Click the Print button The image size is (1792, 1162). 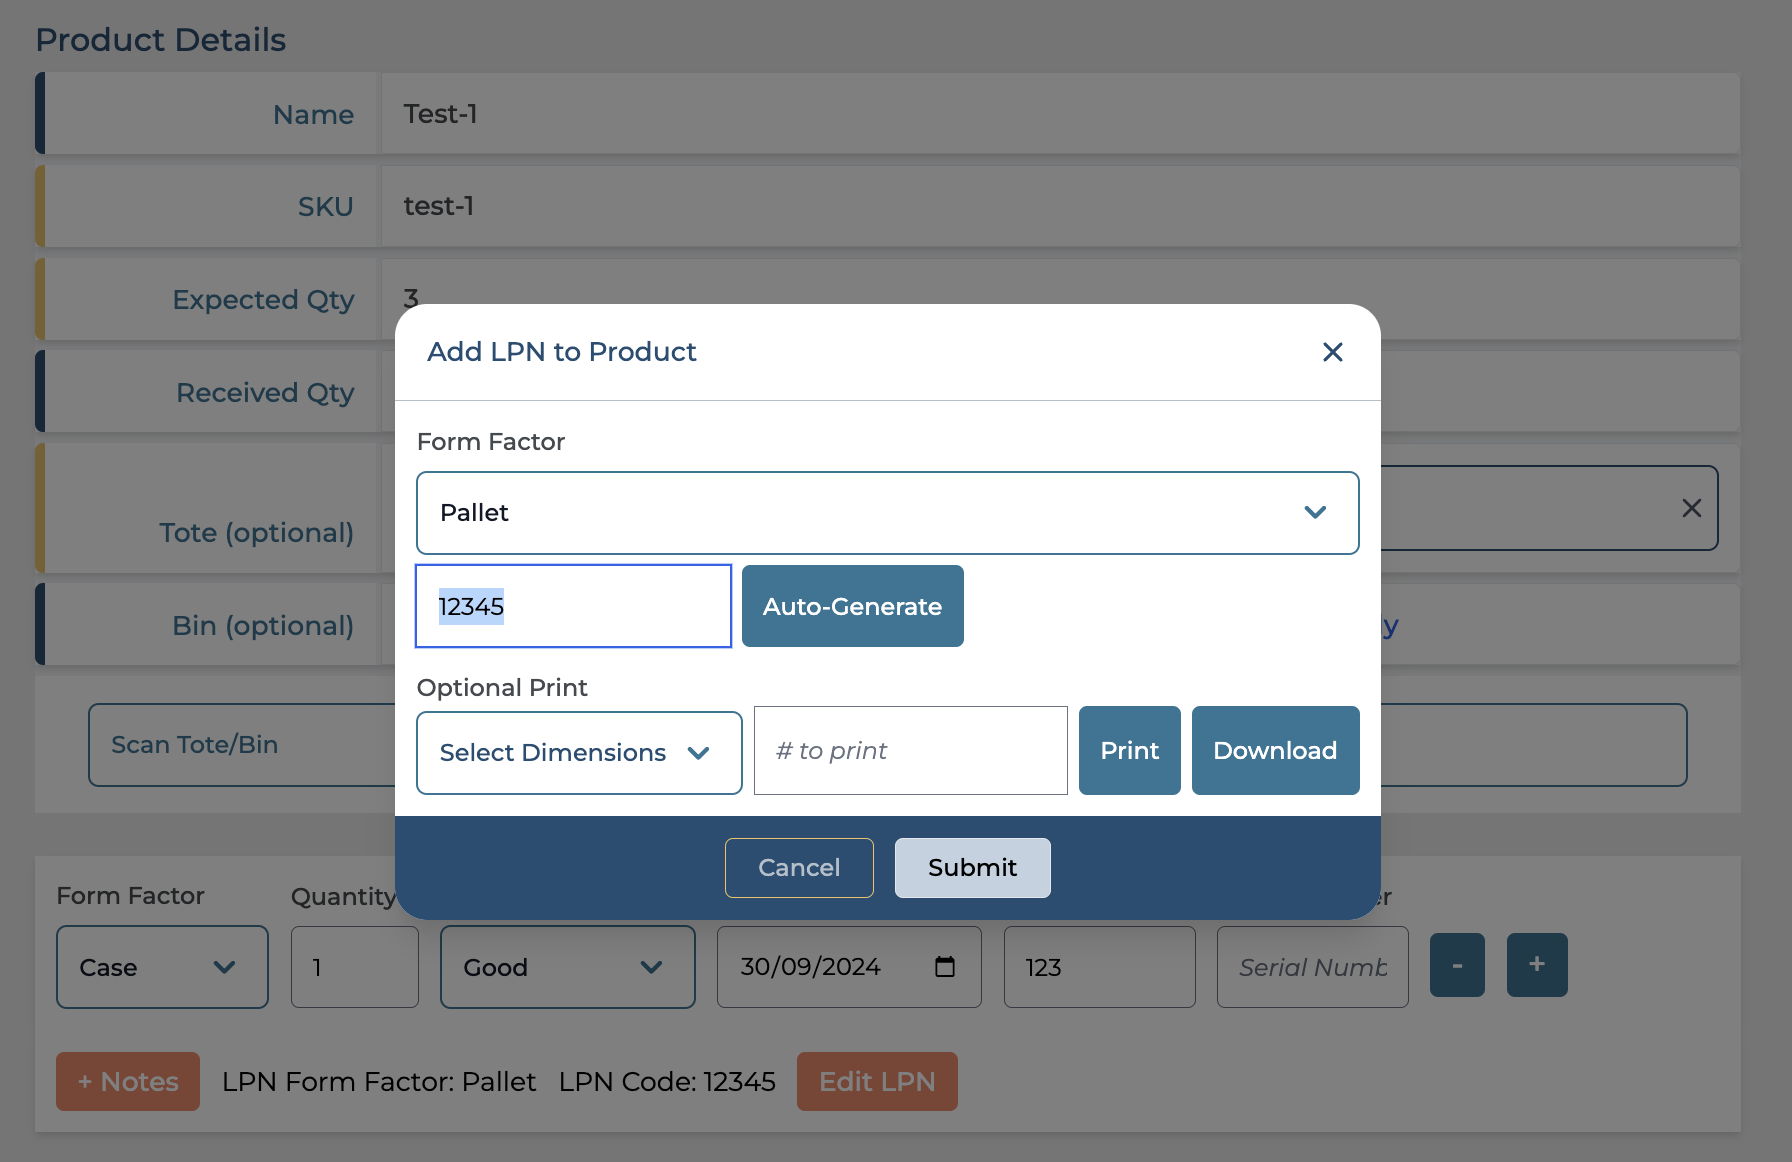coord(1129,751)
